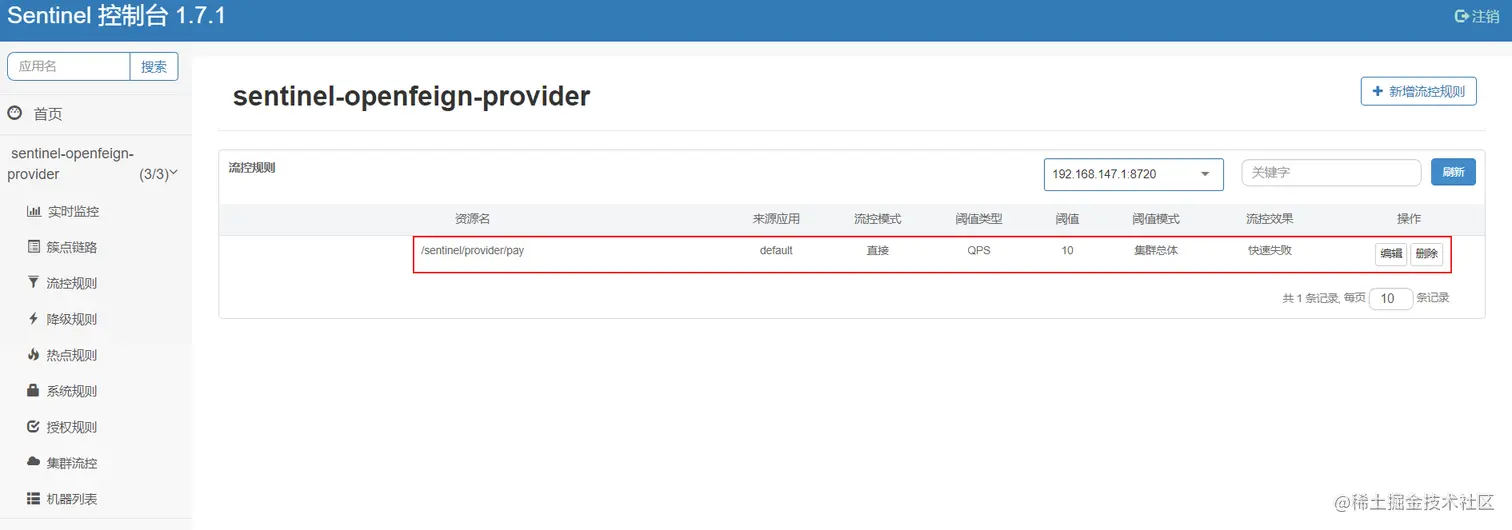Image resolution: width=1512 pixels, height=530 pixels.
Task: Focus the 关键字 keyword input
Action: click(1331, 172)
